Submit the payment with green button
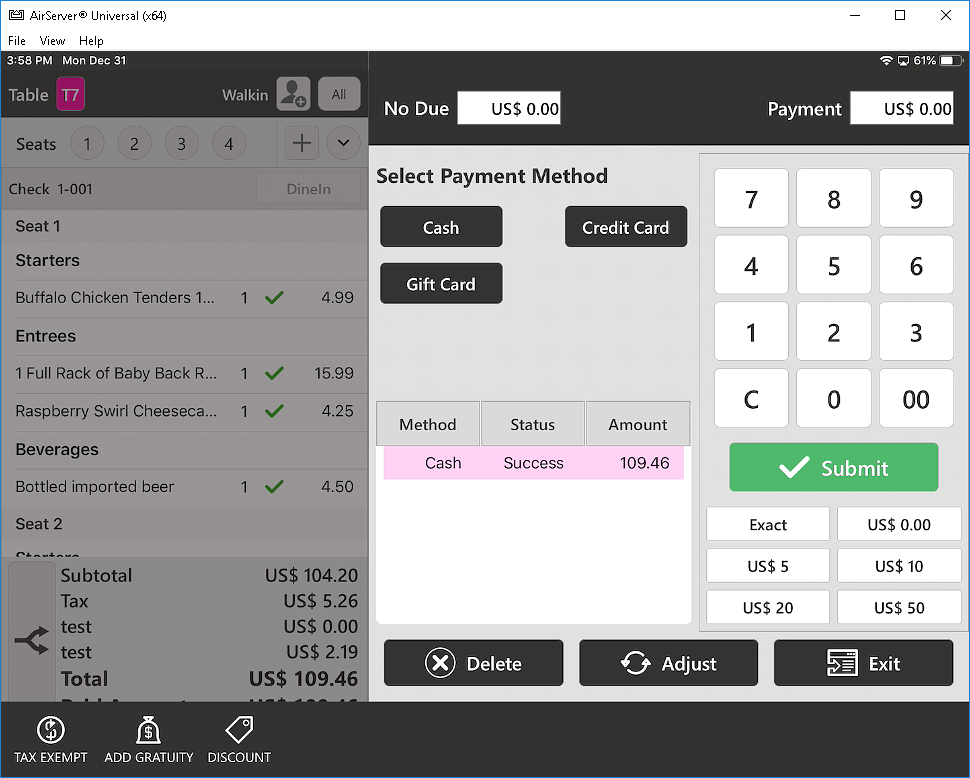 833,467
